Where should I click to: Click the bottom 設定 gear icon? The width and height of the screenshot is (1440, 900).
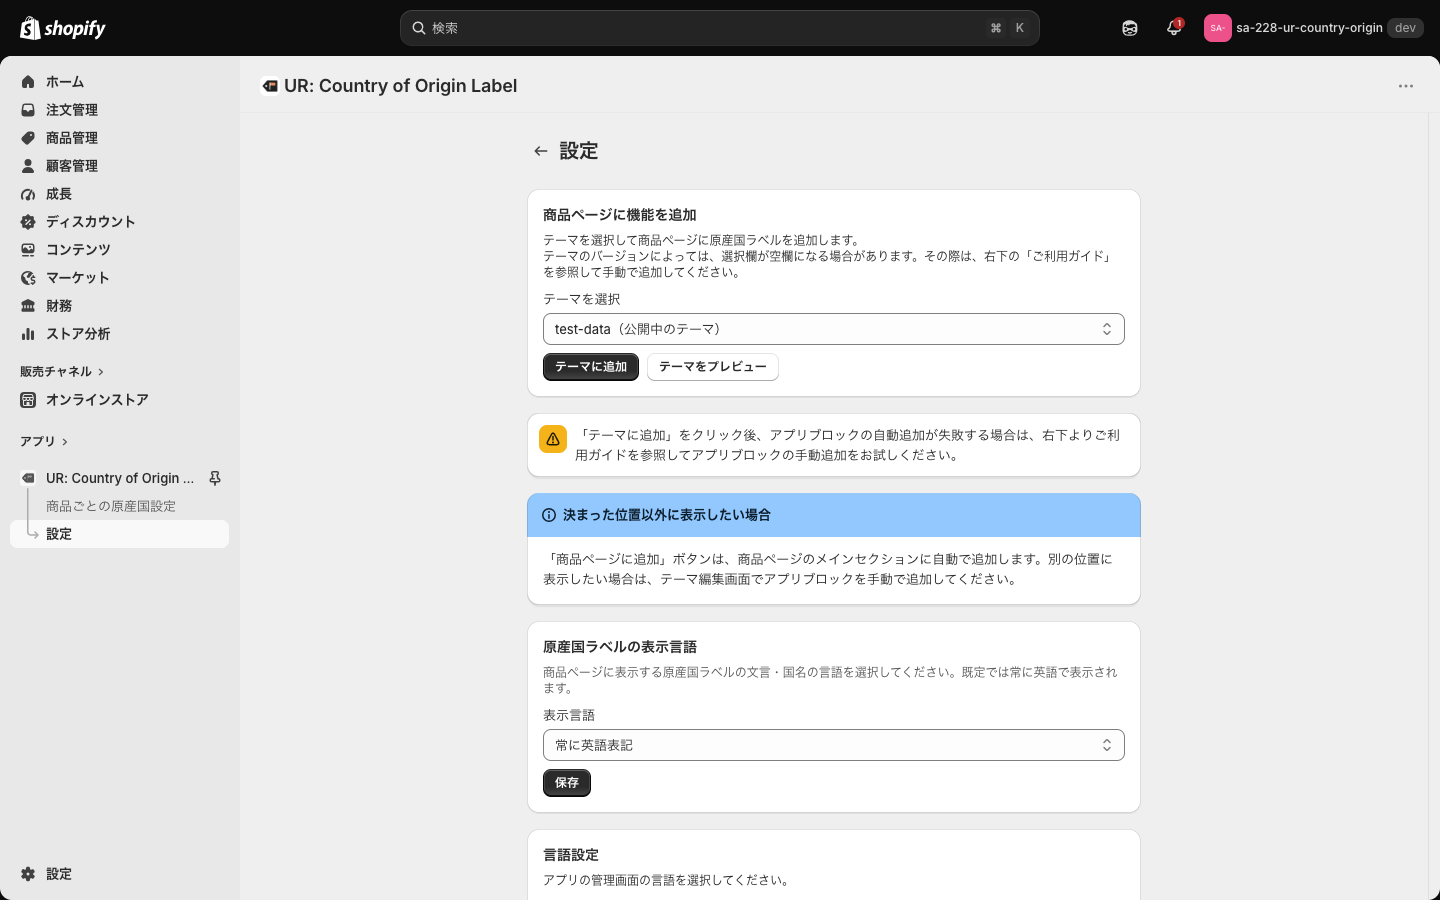pos(28,874)
